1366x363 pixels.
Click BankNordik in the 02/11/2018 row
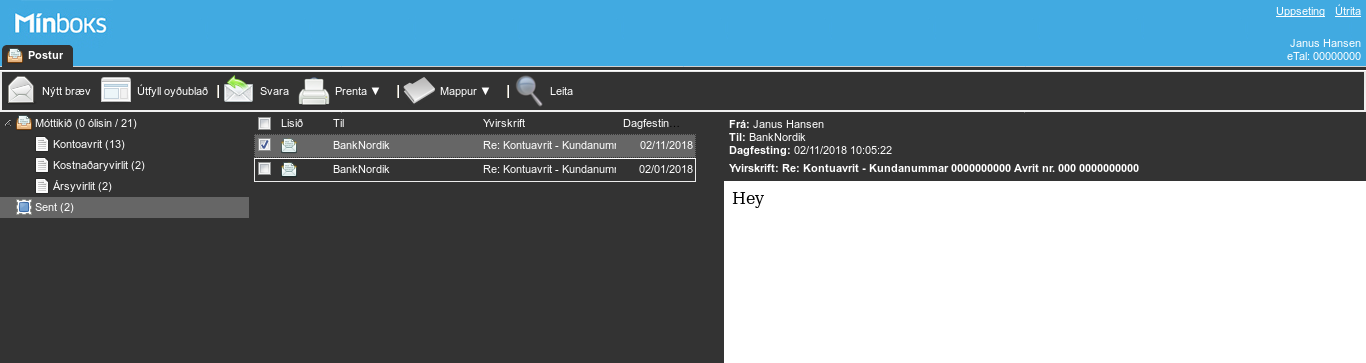(361, 145)
